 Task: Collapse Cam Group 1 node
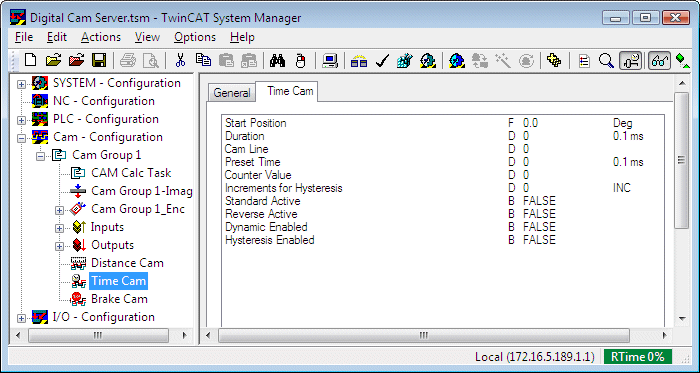point(41,156)
